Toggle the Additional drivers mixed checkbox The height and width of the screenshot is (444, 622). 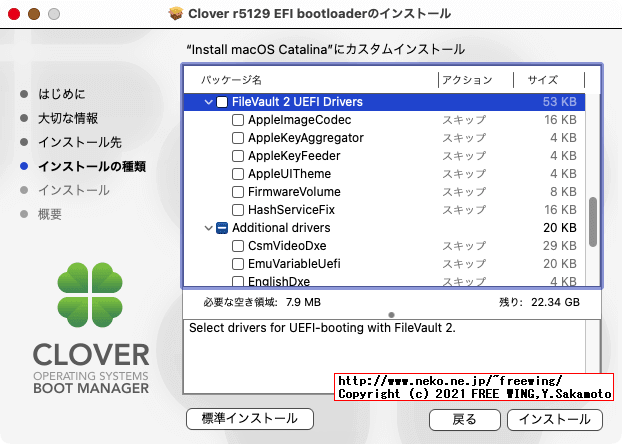click(x=222, y=228)
